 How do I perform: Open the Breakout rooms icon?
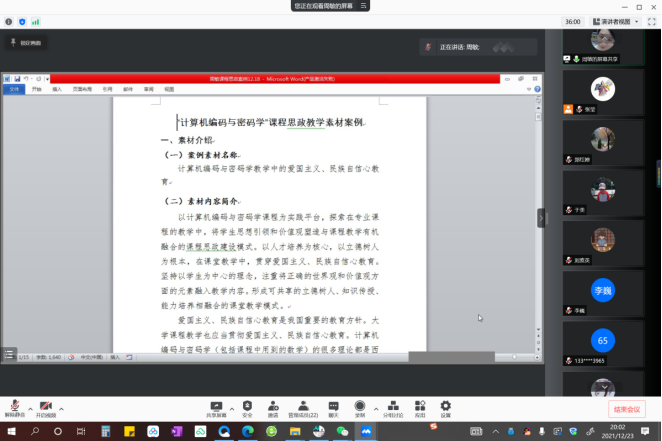(x=393, y=408)
